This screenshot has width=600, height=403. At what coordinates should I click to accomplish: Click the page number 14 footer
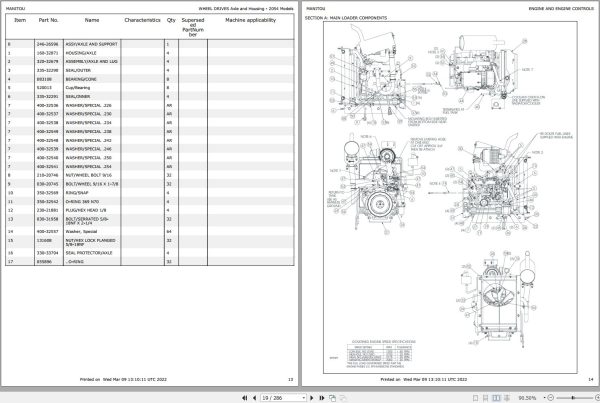(590, 379)
